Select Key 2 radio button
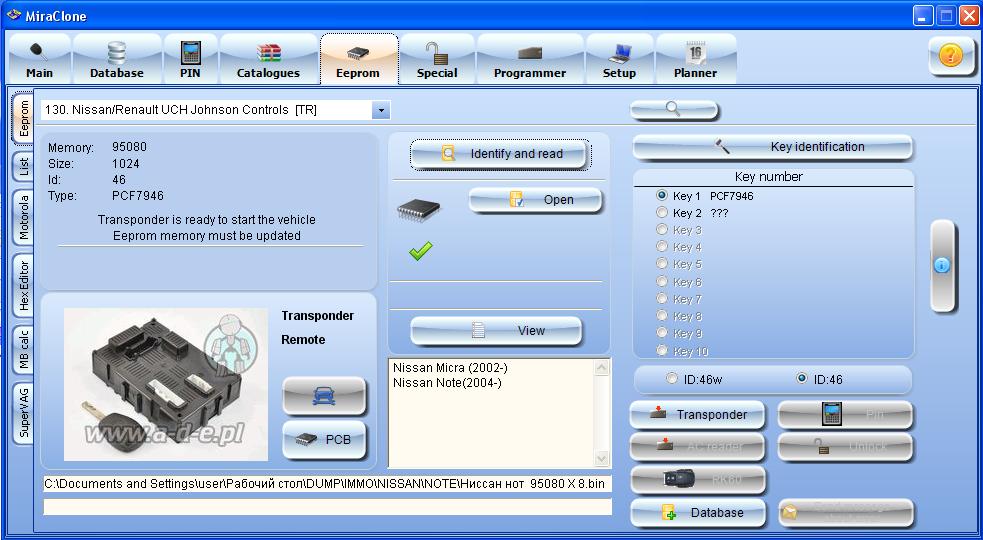Viewport: 983px width, 540px height. point(661,213)
